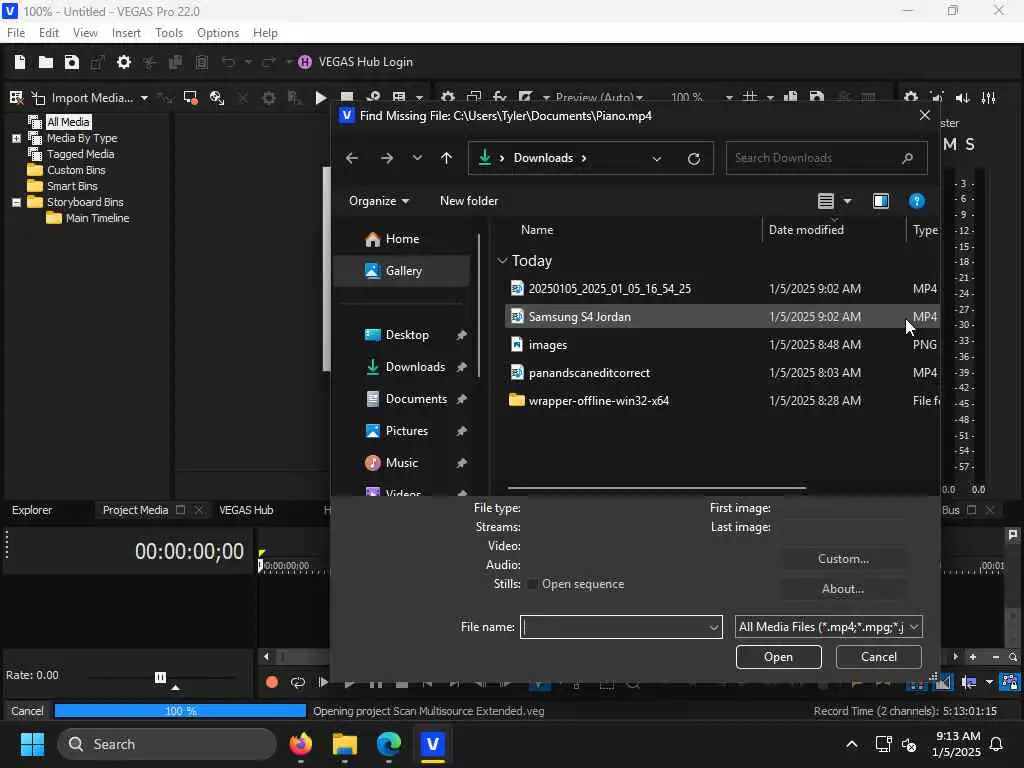Open Firefox from the taskbar

pyautogui.click(x=301, y=744)
